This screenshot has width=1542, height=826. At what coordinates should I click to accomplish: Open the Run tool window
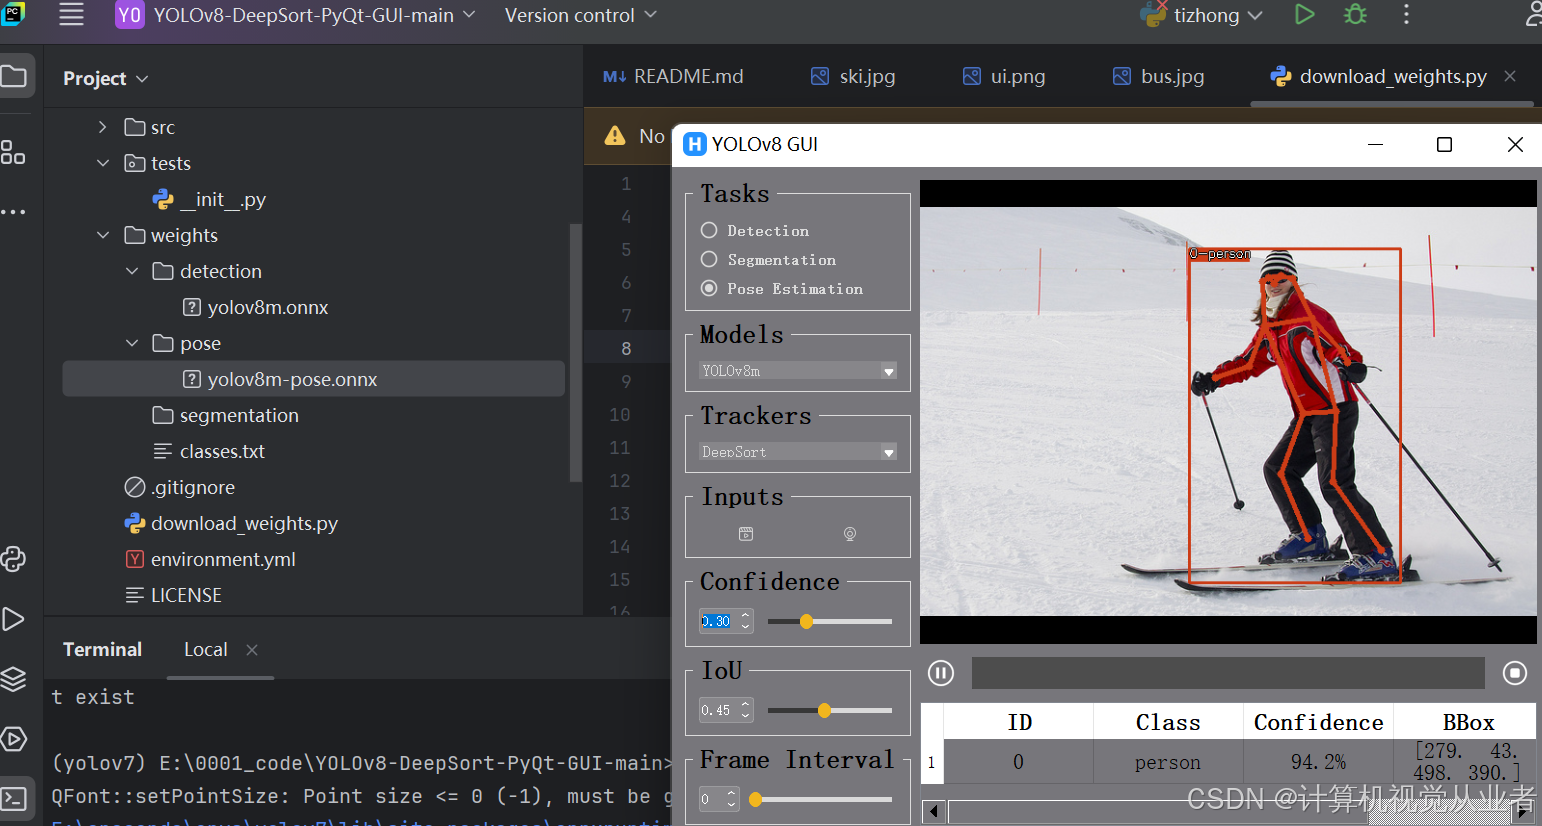[13, 619]
